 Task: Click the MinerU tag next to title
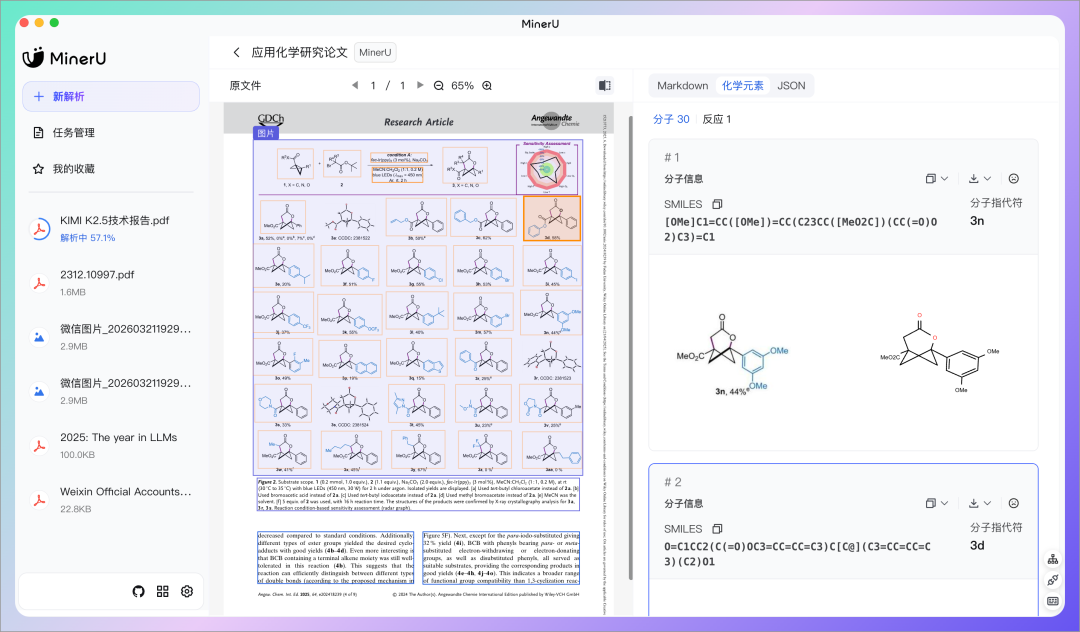[375, 52]
